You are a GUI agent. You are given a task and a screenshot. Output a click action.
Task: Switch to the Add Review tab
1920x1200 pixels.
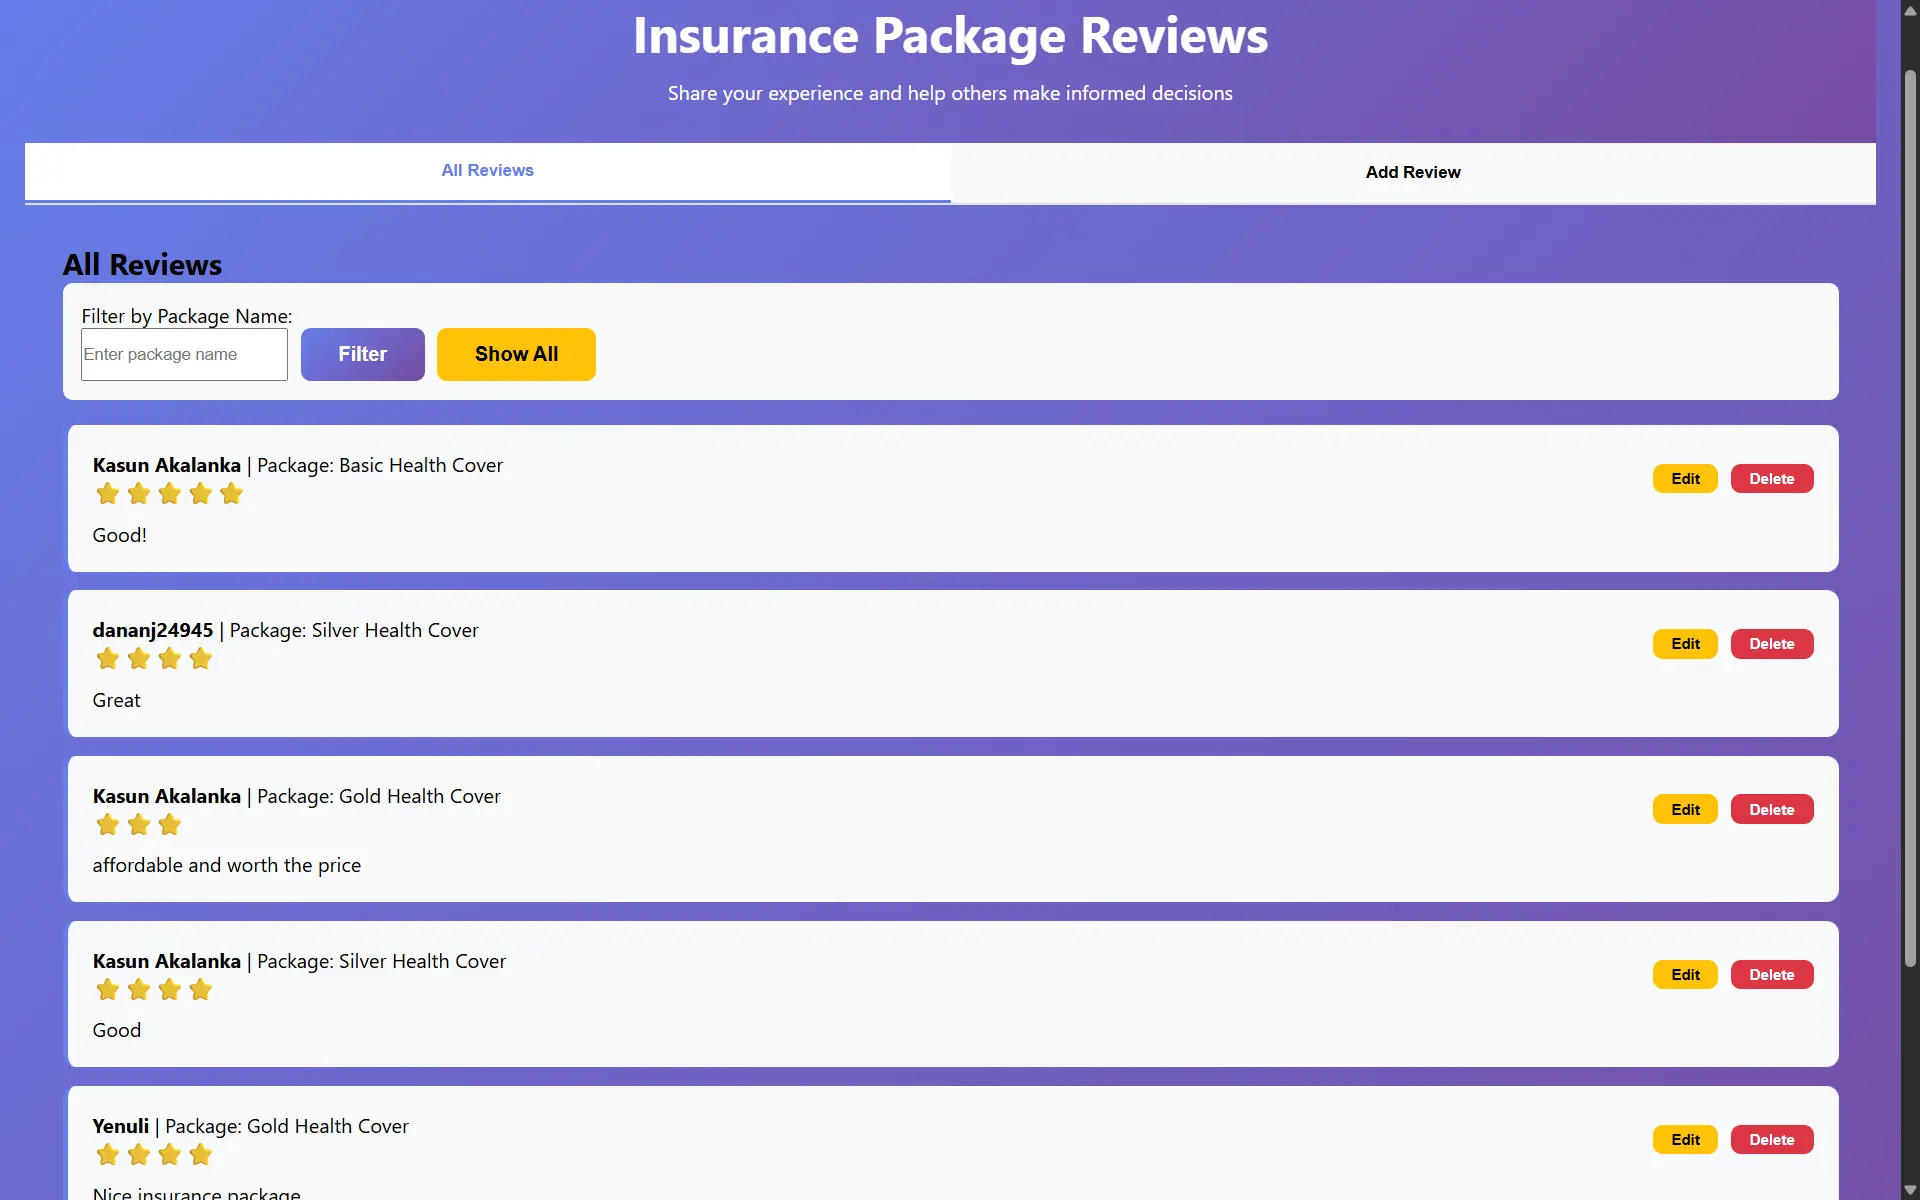coord(1412,172)
